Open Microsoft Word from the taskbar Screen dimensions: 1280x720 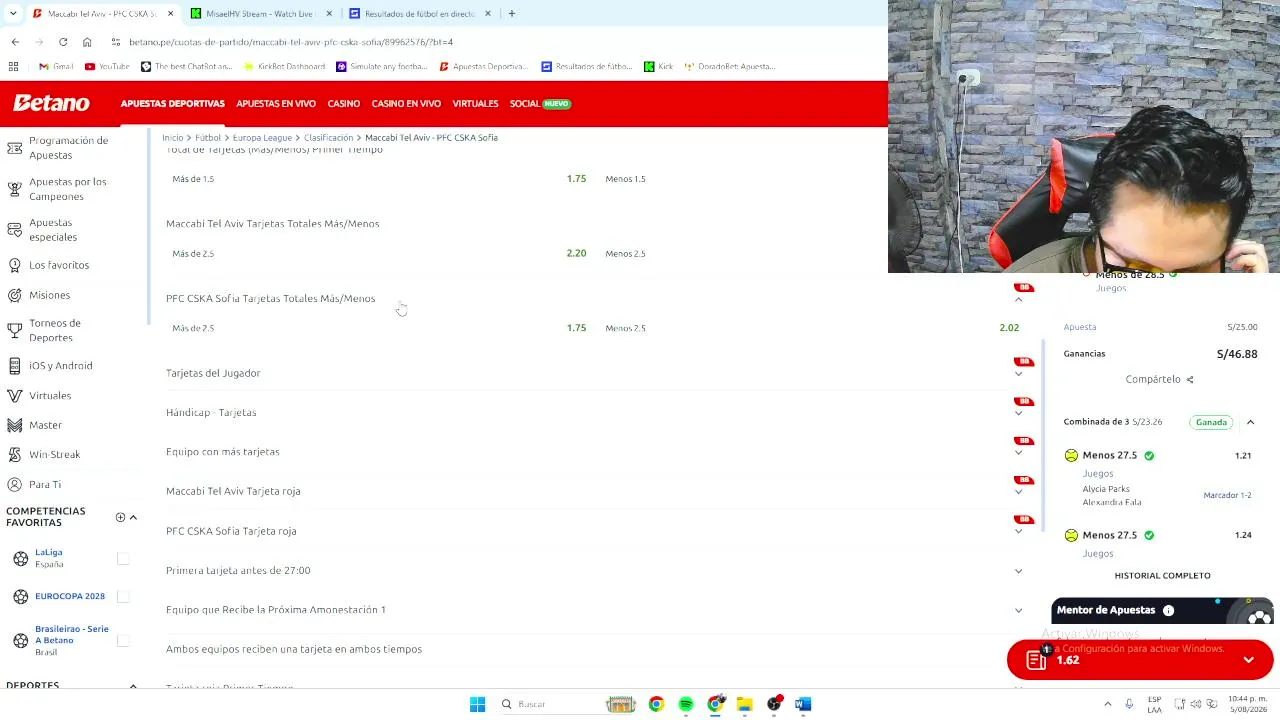click(x=803, y=704)
